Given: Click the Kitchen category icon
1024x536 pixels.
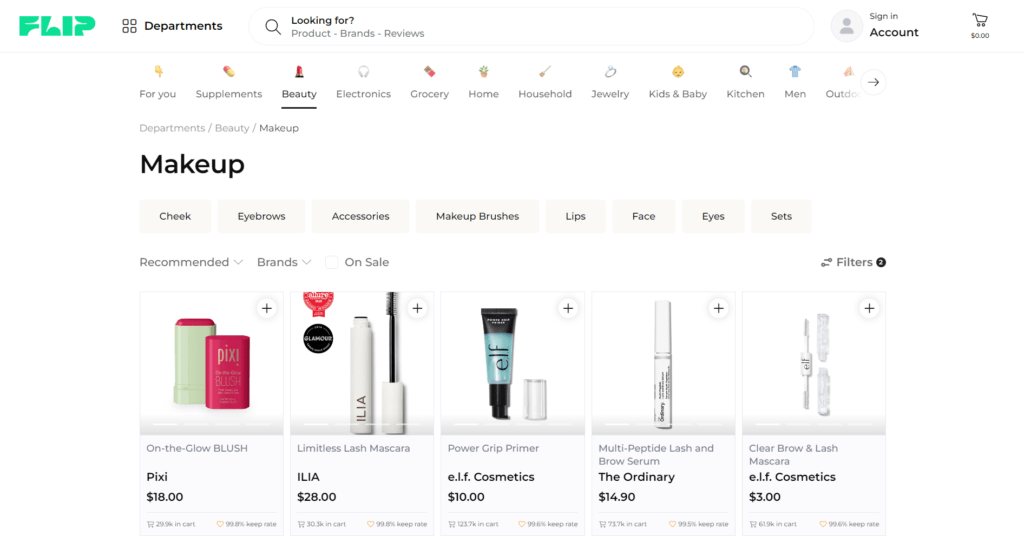Looking at the screenshot, I should point(745,71).
